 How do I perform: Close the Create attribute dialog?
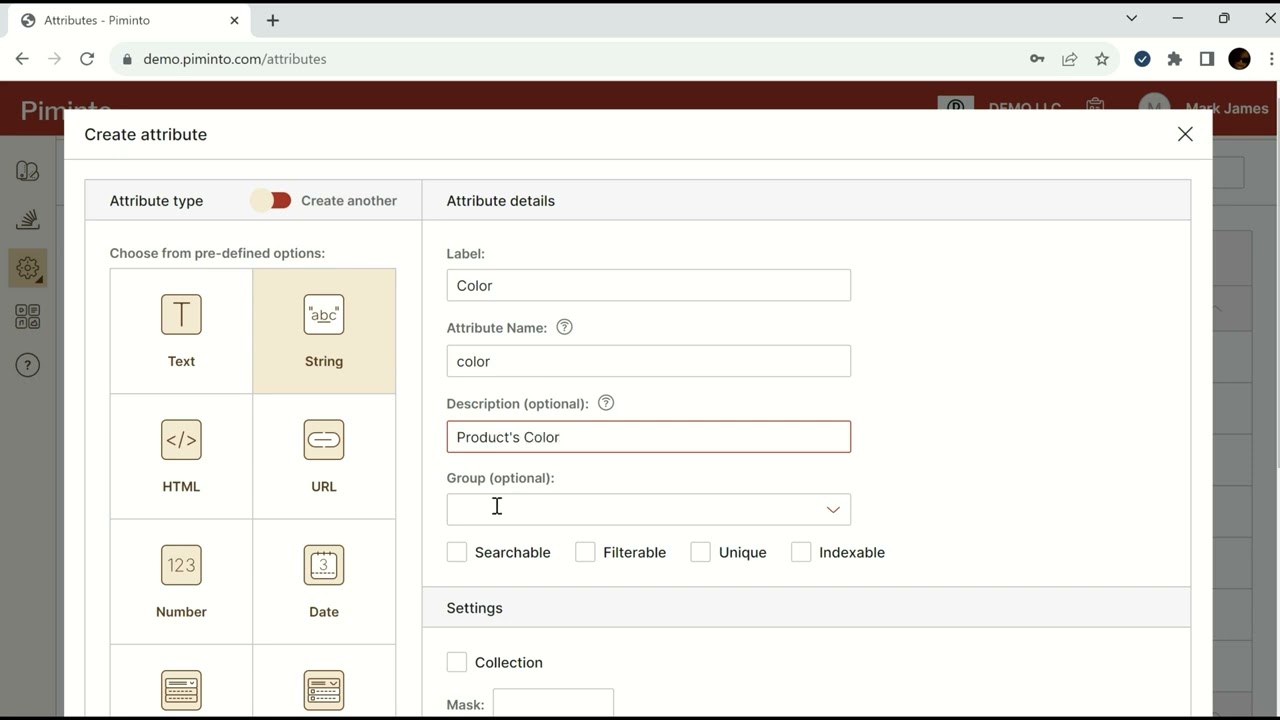click(x=1185, y=134)
